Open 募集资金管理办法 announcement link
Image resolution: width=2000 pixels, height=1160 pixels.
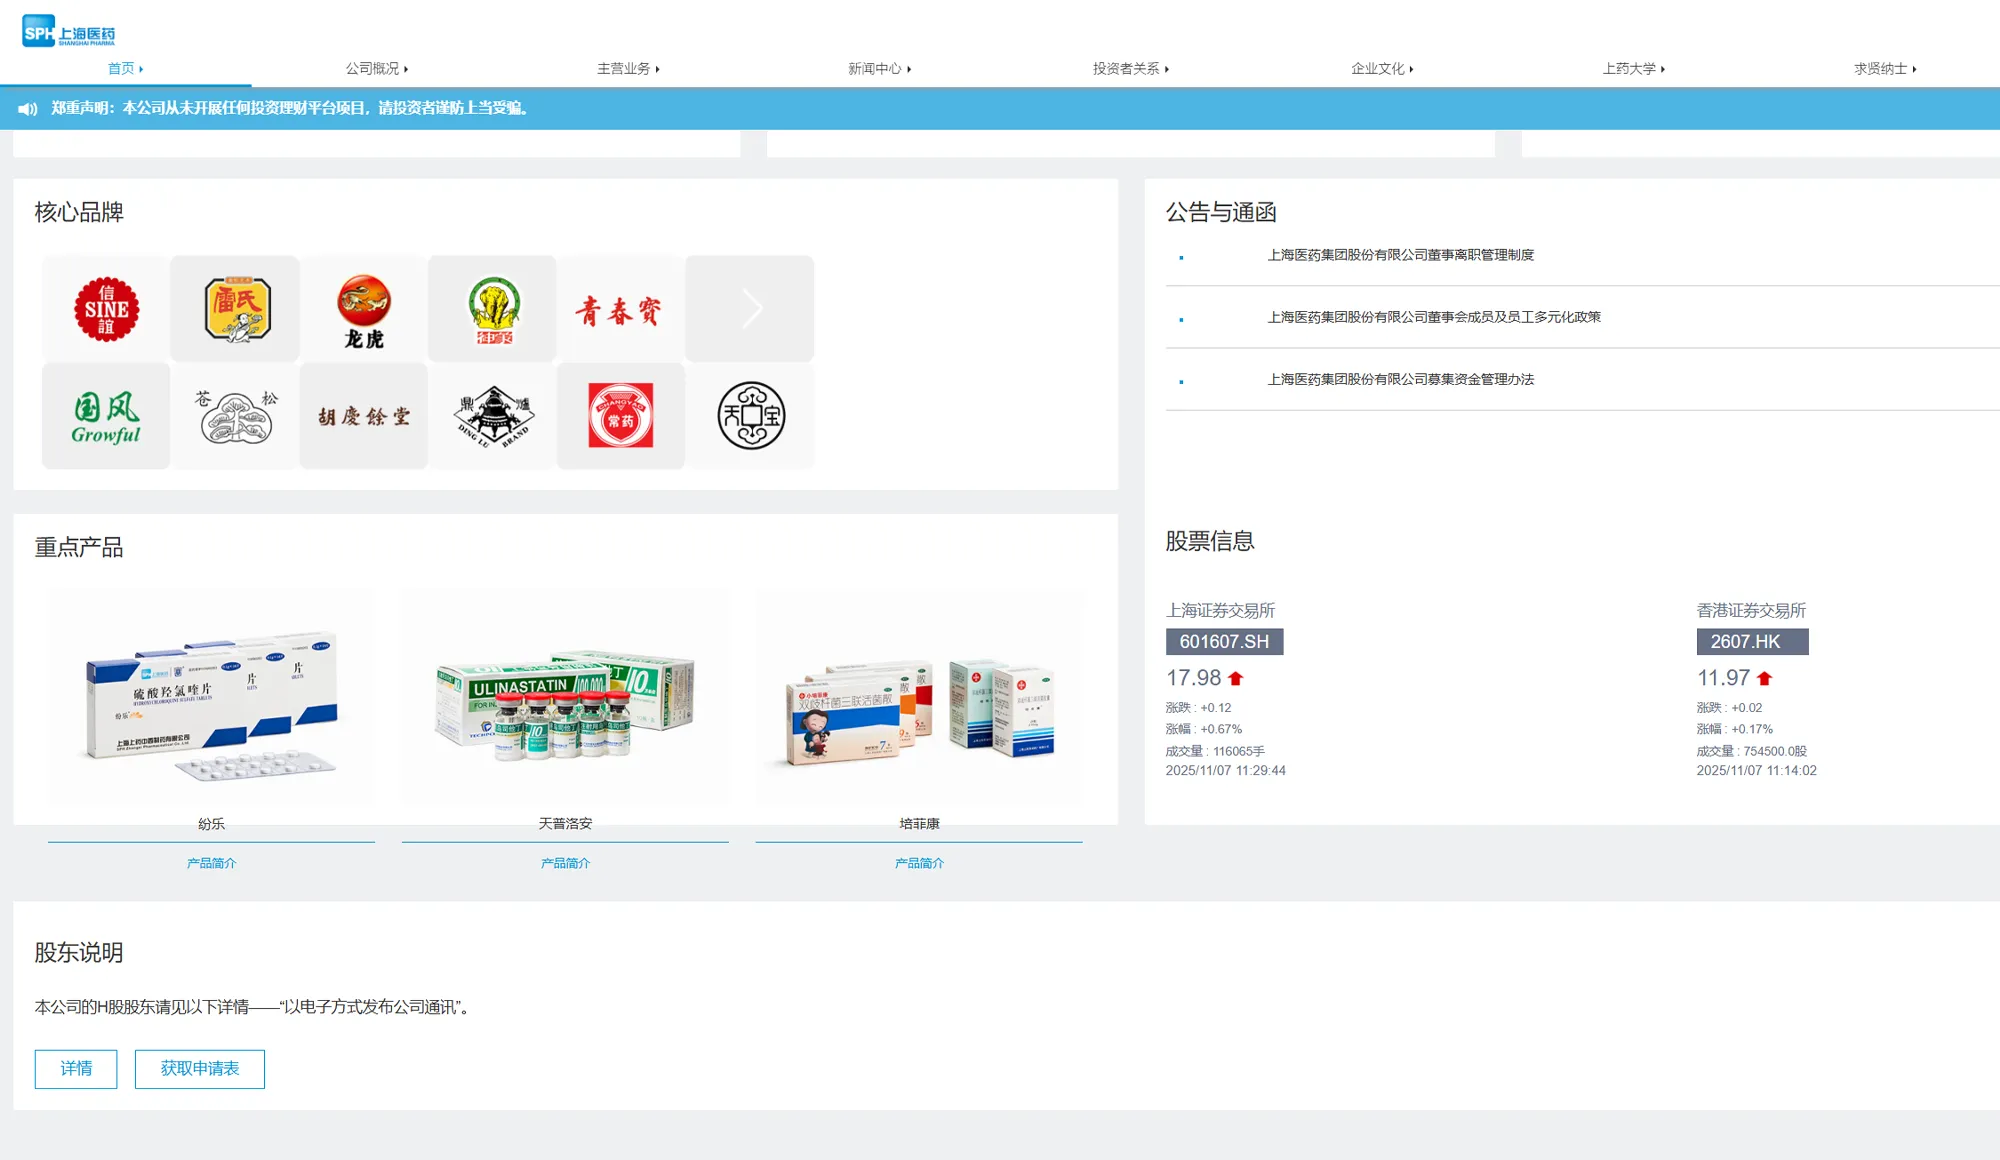[x=1400, y=379]
